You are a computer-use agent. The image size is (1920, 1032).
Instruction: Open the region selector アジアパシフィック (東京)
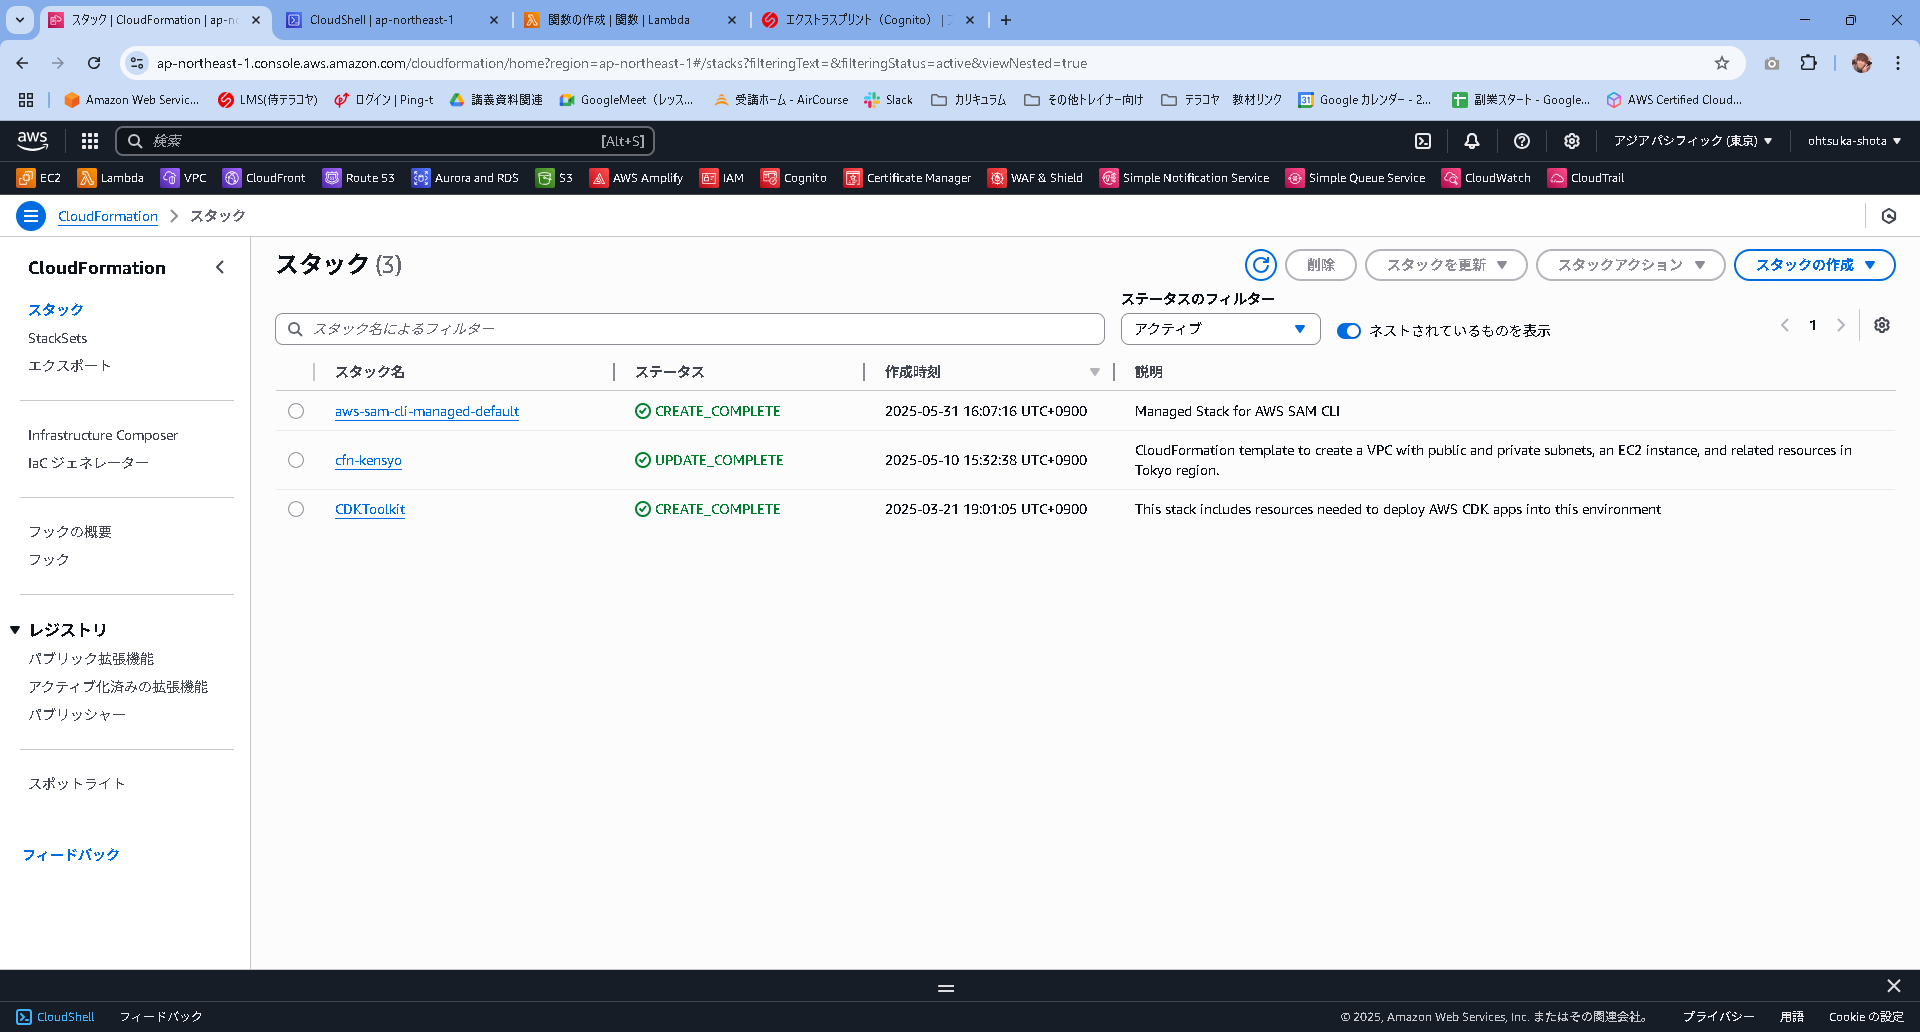(x=1693, y=141)
